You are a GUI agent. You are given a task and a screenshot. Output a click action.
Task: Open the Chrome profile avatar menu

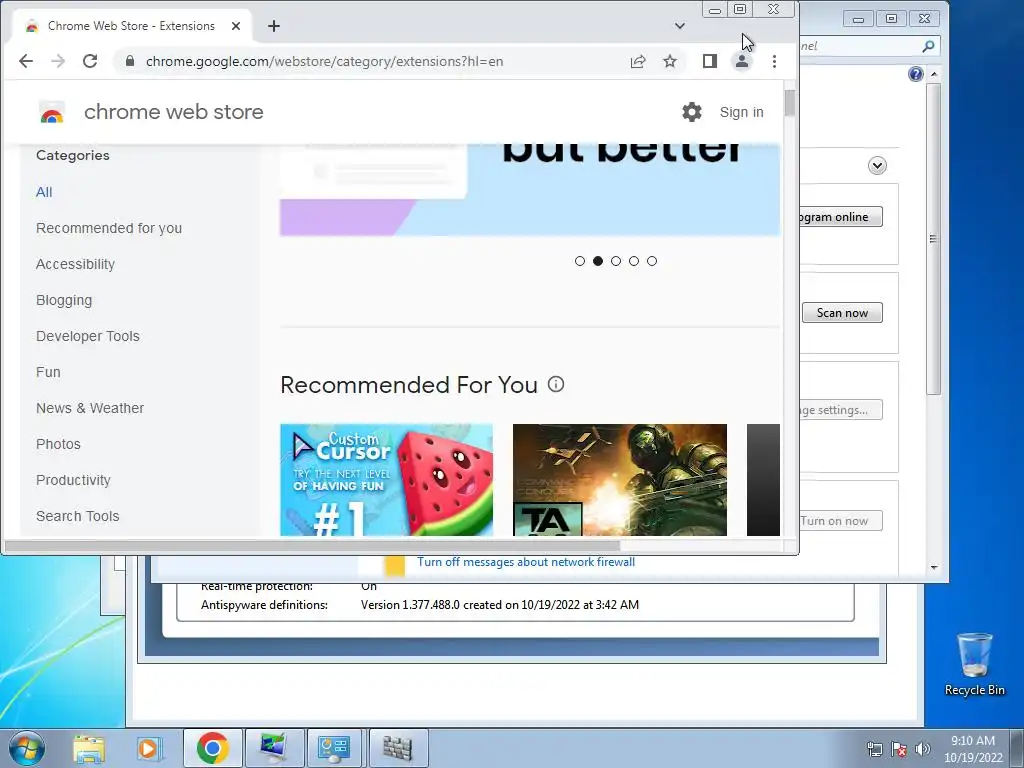tap(742, 61)
